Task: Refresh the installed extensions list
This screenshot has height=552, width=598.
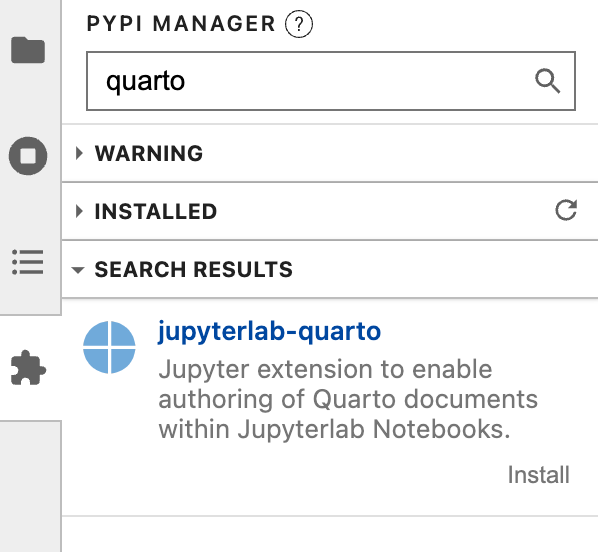Action: 566,210
